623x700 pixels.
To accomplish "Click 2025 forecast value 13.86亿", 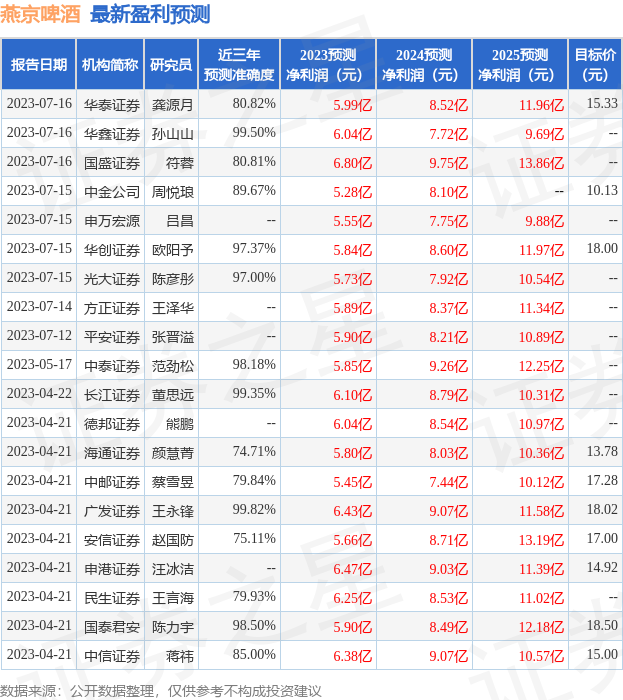I will click(x=541, y=163).
